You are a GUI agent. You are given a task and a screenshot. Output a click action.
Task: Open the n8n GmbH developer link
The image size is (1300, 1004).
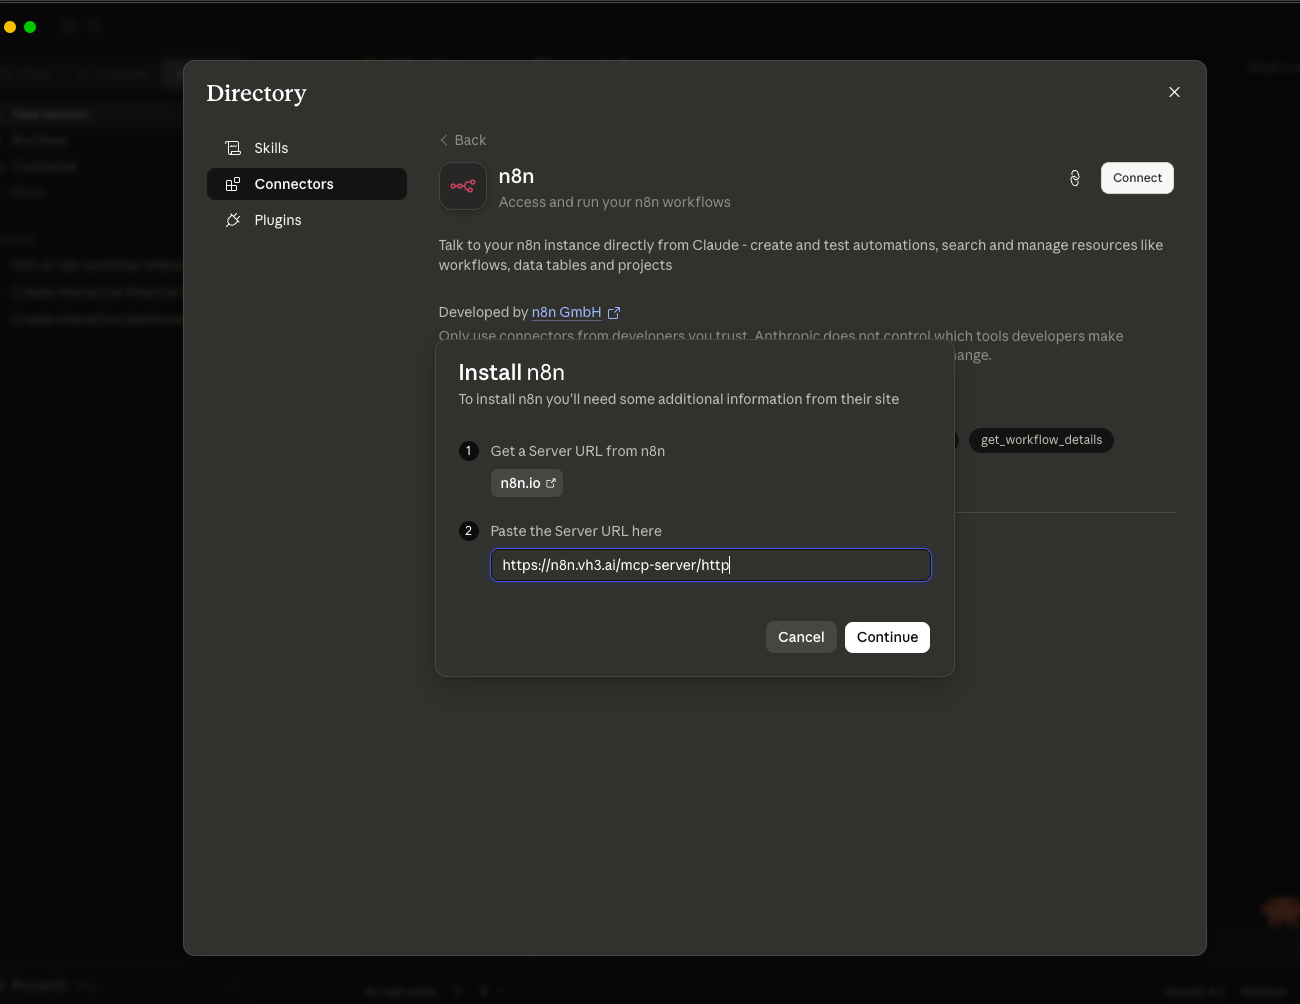[x=566, y=312]
